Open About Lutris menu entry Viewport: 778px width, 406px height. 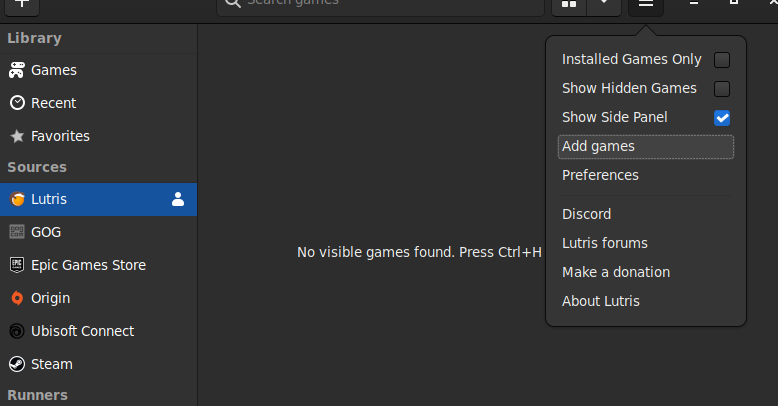(646, 301)
